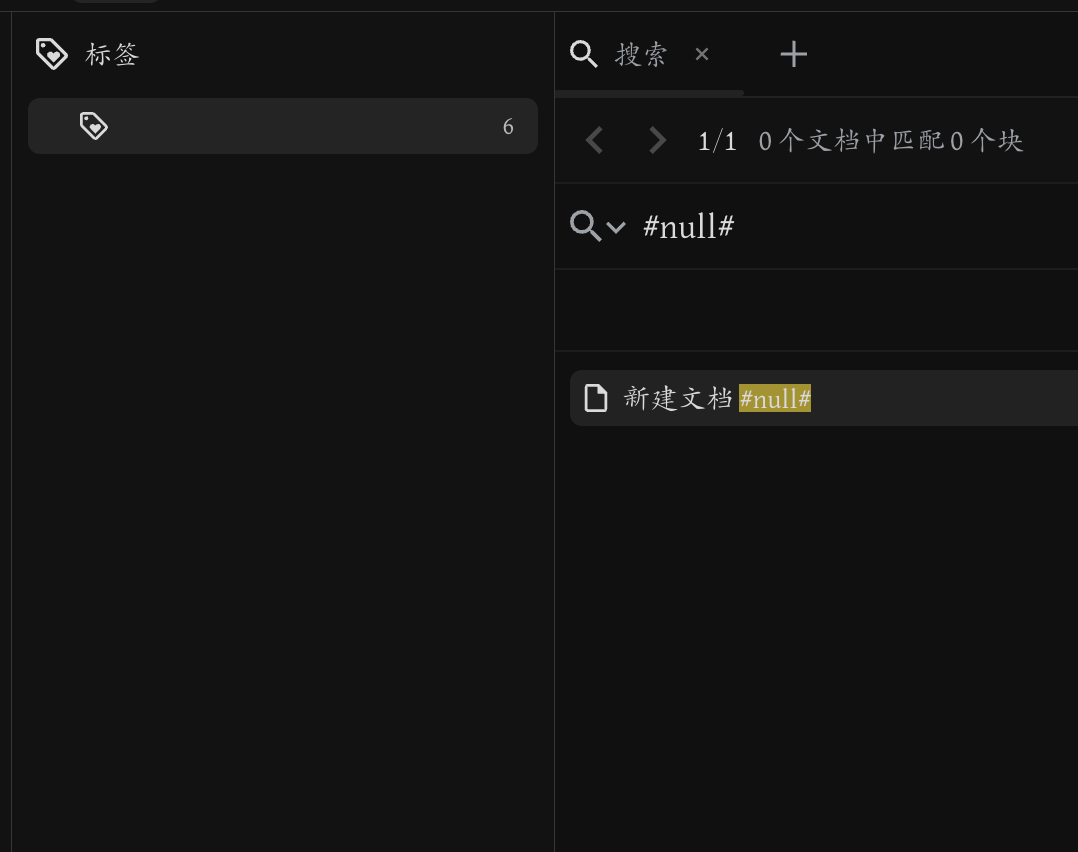Close the 搜索 tab with the x
The height and width of the screenshot is (852, 1078).
(x=702, y=54)
